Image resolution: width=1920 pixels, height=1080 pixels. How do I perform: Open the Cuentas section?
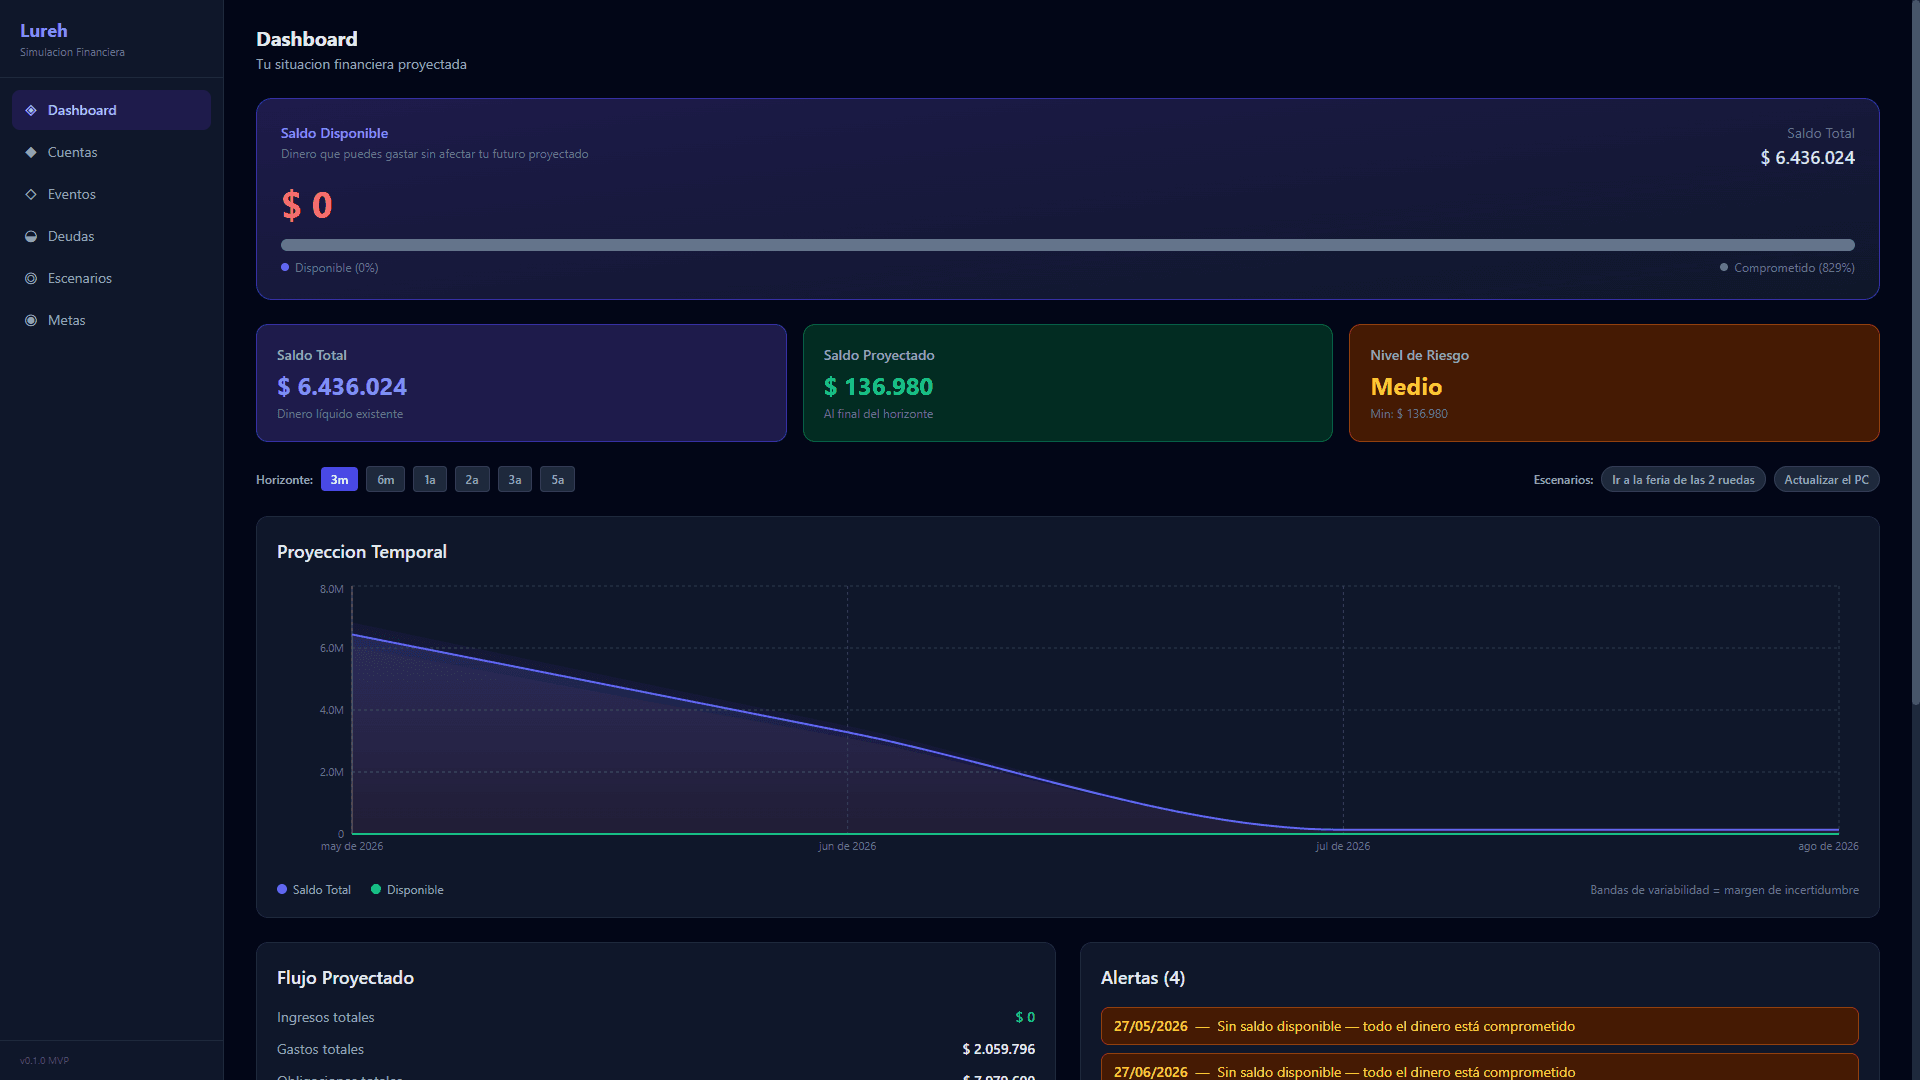pos(111,152)
